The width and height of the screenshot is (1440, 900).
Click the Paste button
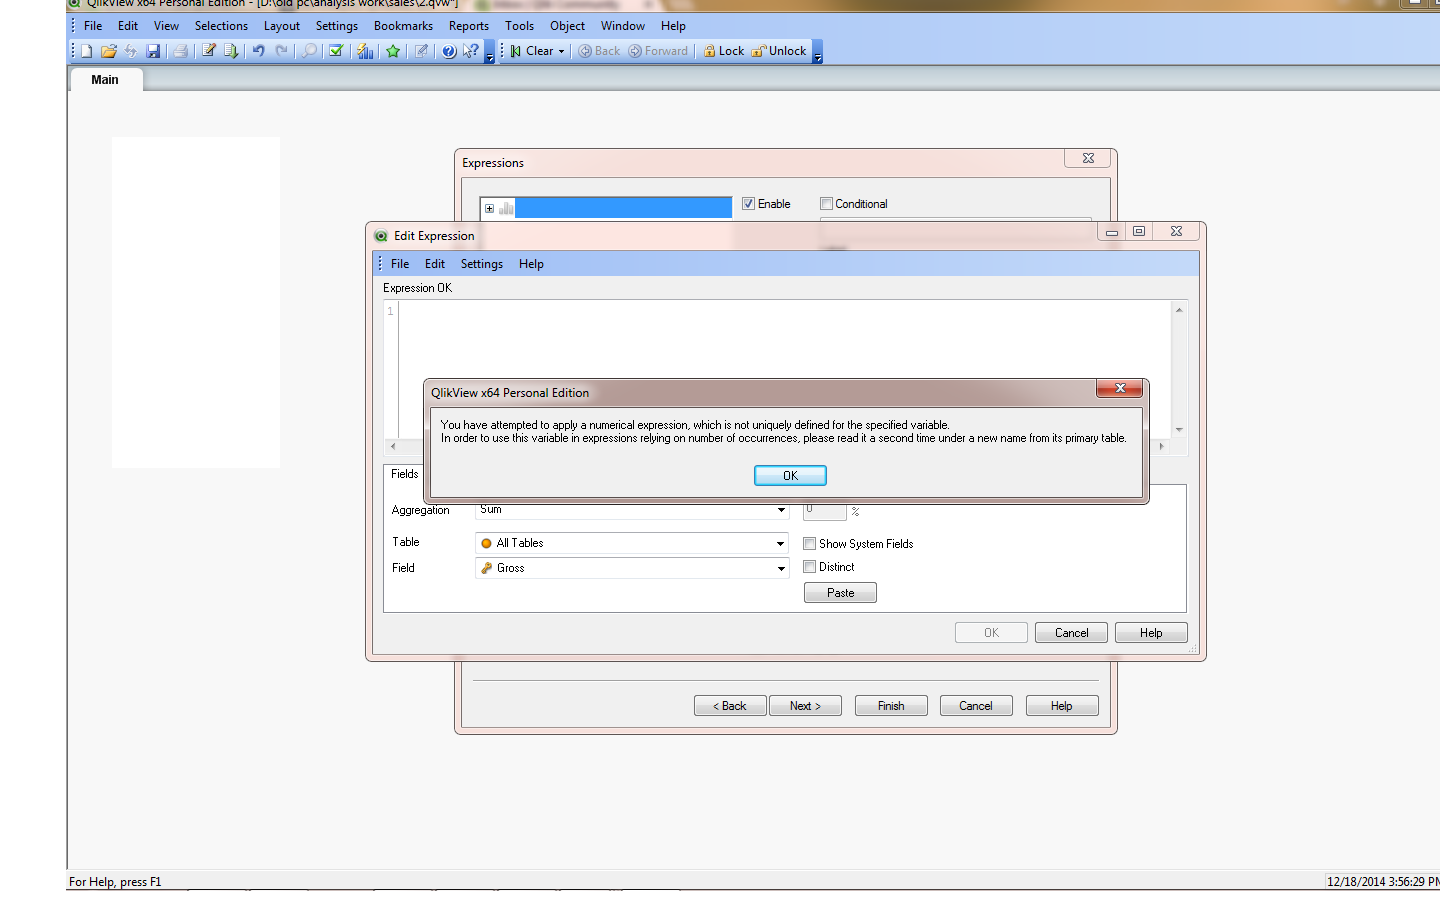(840, 593)
